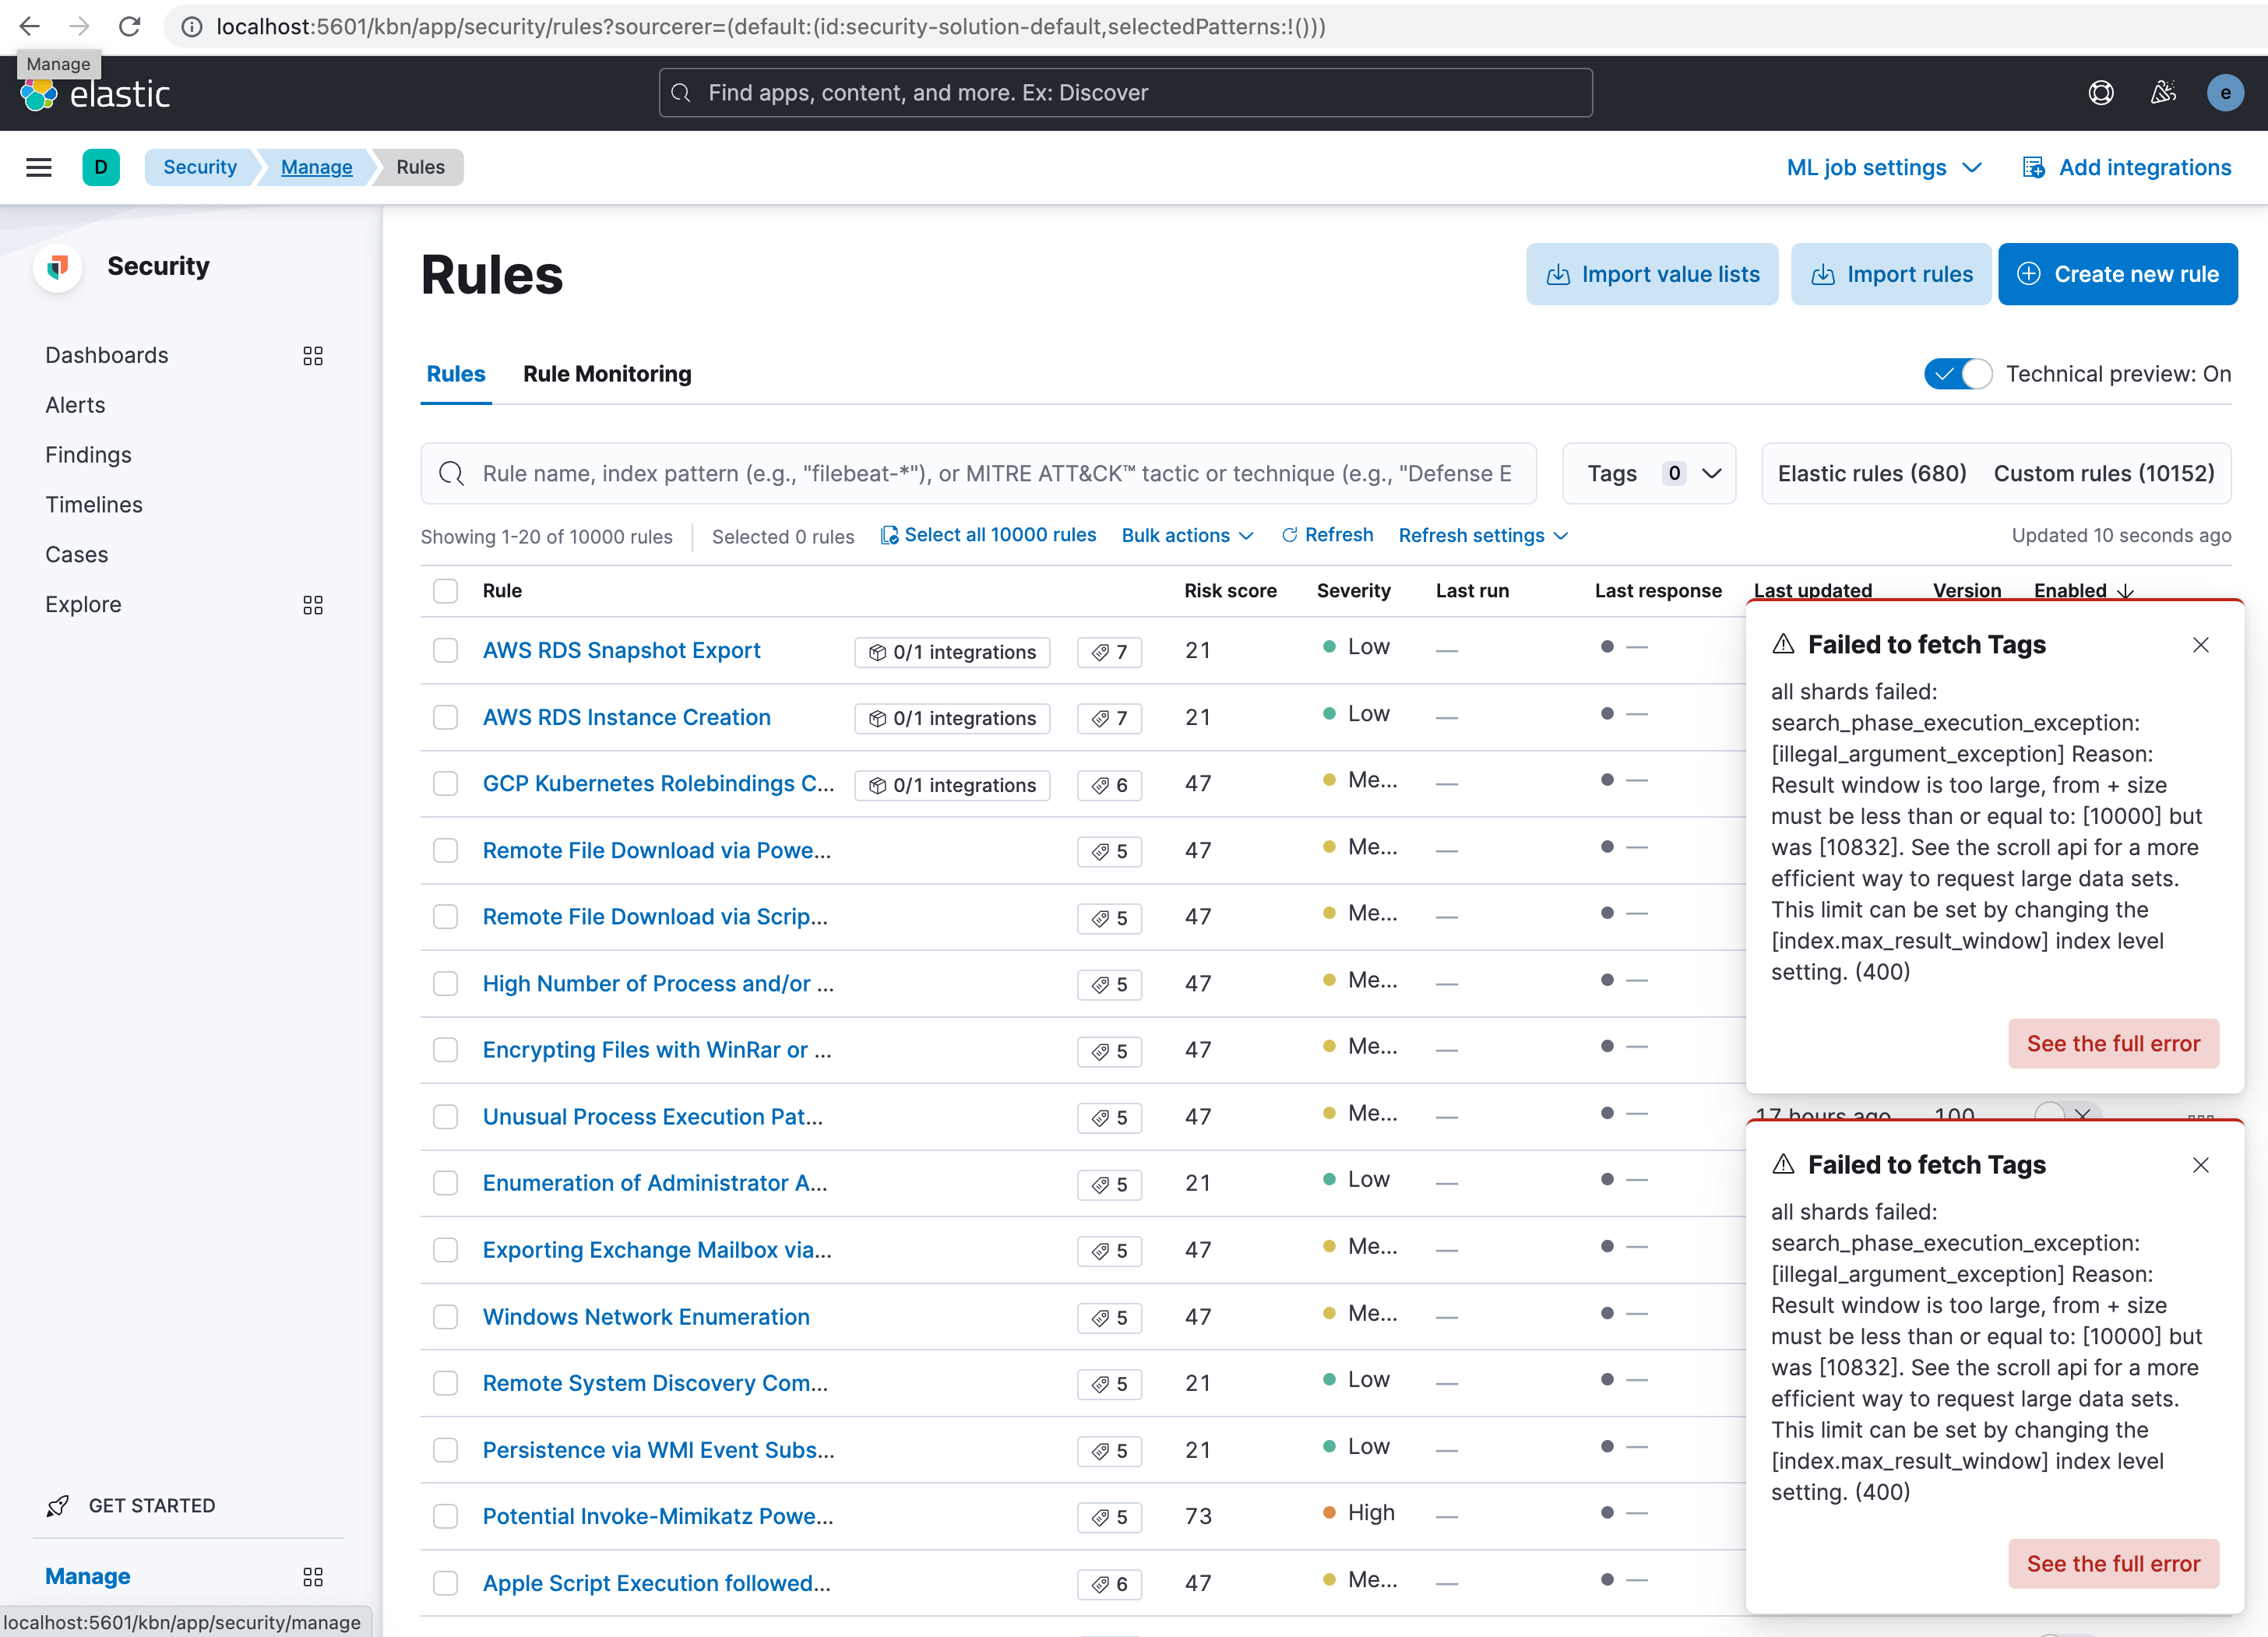Image resolution: width=2268 pixels, height=1637 pixels.
Task: Click the D space avatar in the breadcrumb
Action: click(x=102, y=167)
